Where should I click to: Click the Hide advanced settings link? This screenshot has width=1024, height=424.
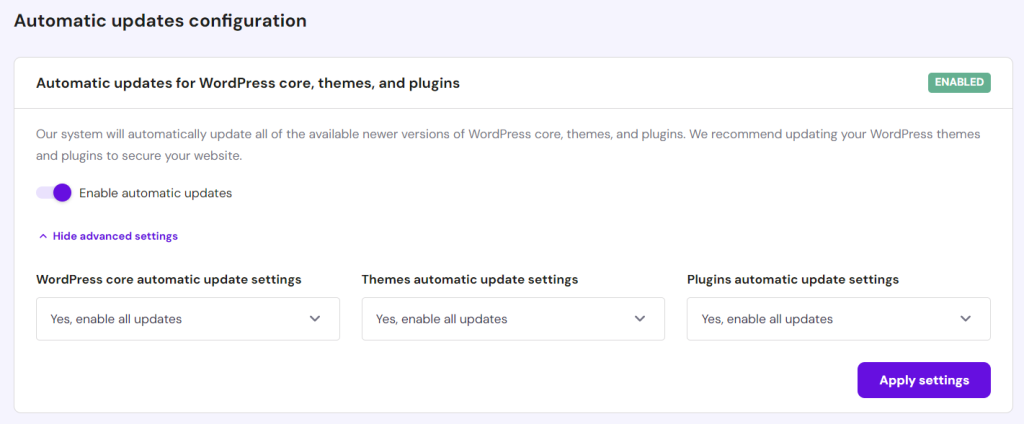tap(115, 236)
